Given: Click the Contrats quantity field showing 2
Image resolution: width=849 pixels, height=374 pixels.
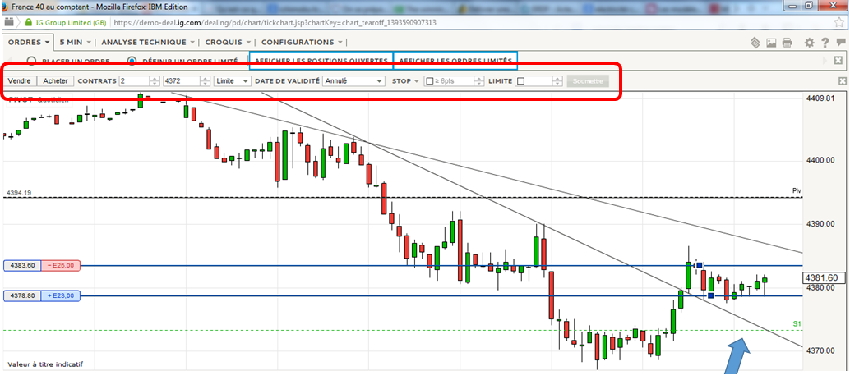Looking at the screenshot, I should click(x=134, y=81).
